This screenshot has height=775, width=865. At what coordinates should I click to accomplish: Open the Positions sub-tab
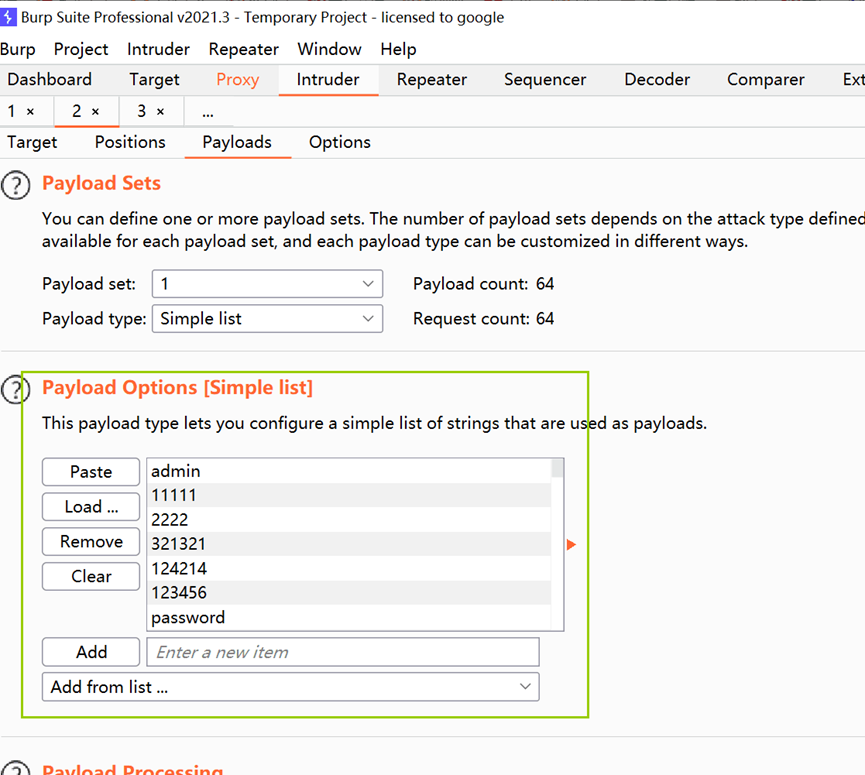point(130,142)
